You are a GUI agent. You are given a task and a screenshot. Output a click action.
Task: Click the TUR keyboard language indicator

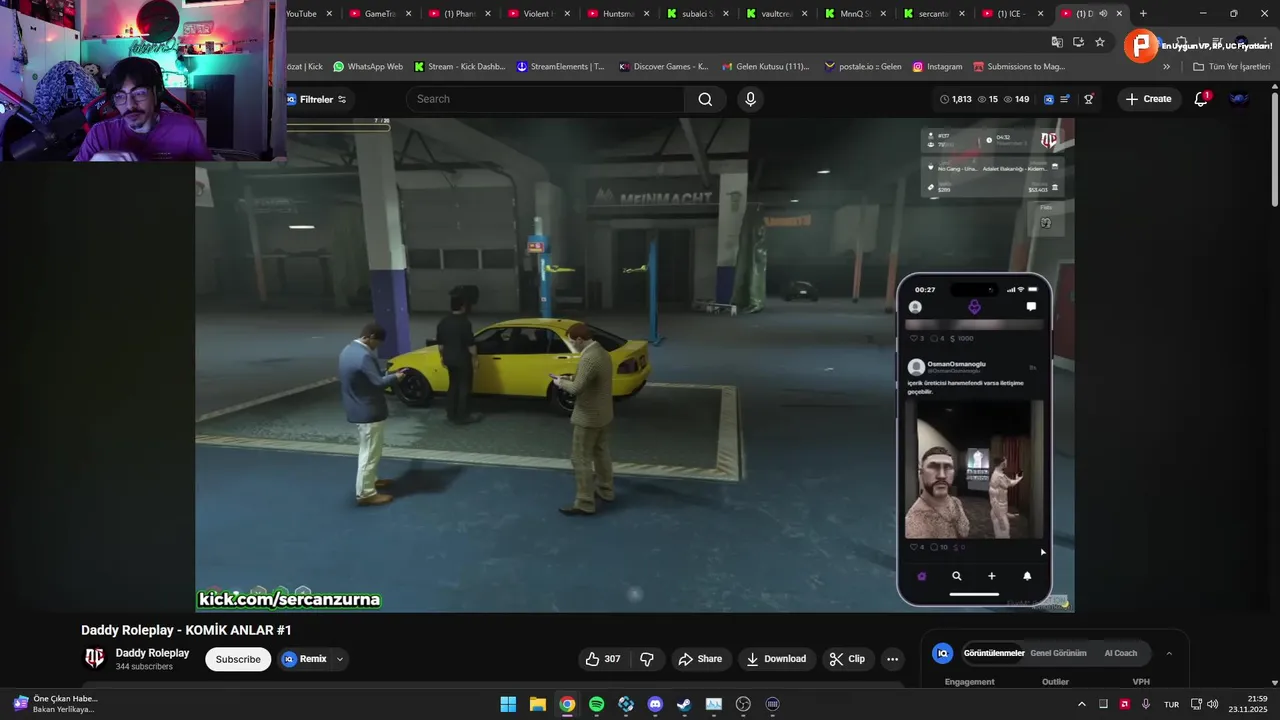point(1171,704)
